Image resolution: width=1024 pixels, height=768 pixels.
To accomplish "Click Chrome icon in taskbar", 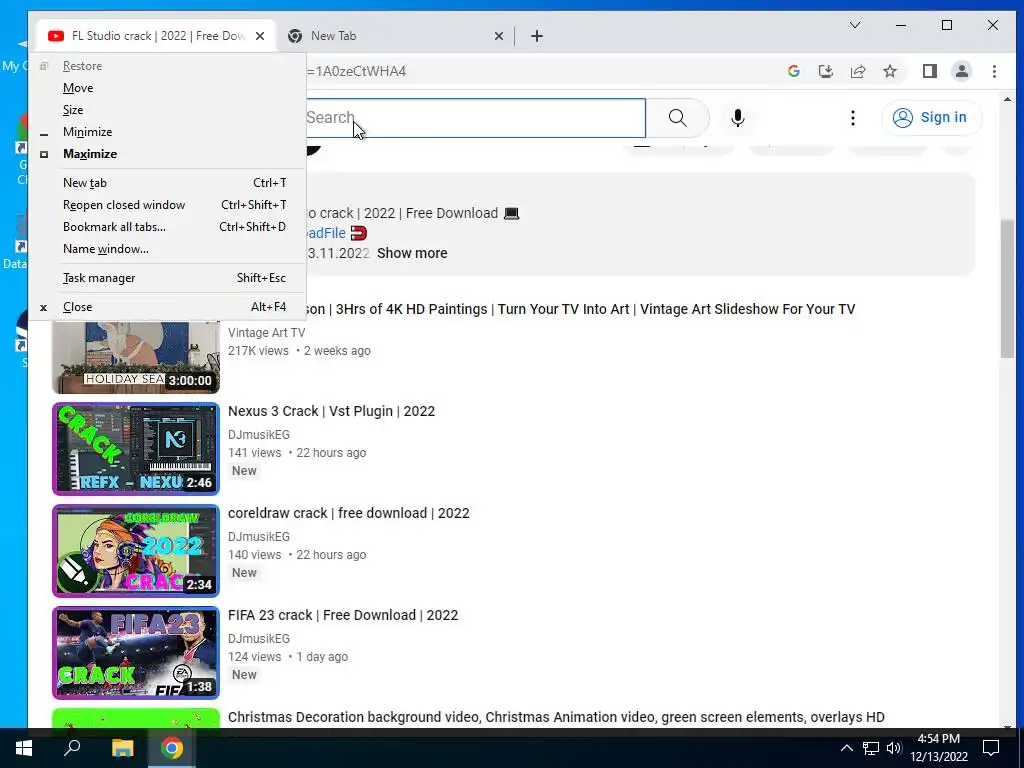I will 172,748.
